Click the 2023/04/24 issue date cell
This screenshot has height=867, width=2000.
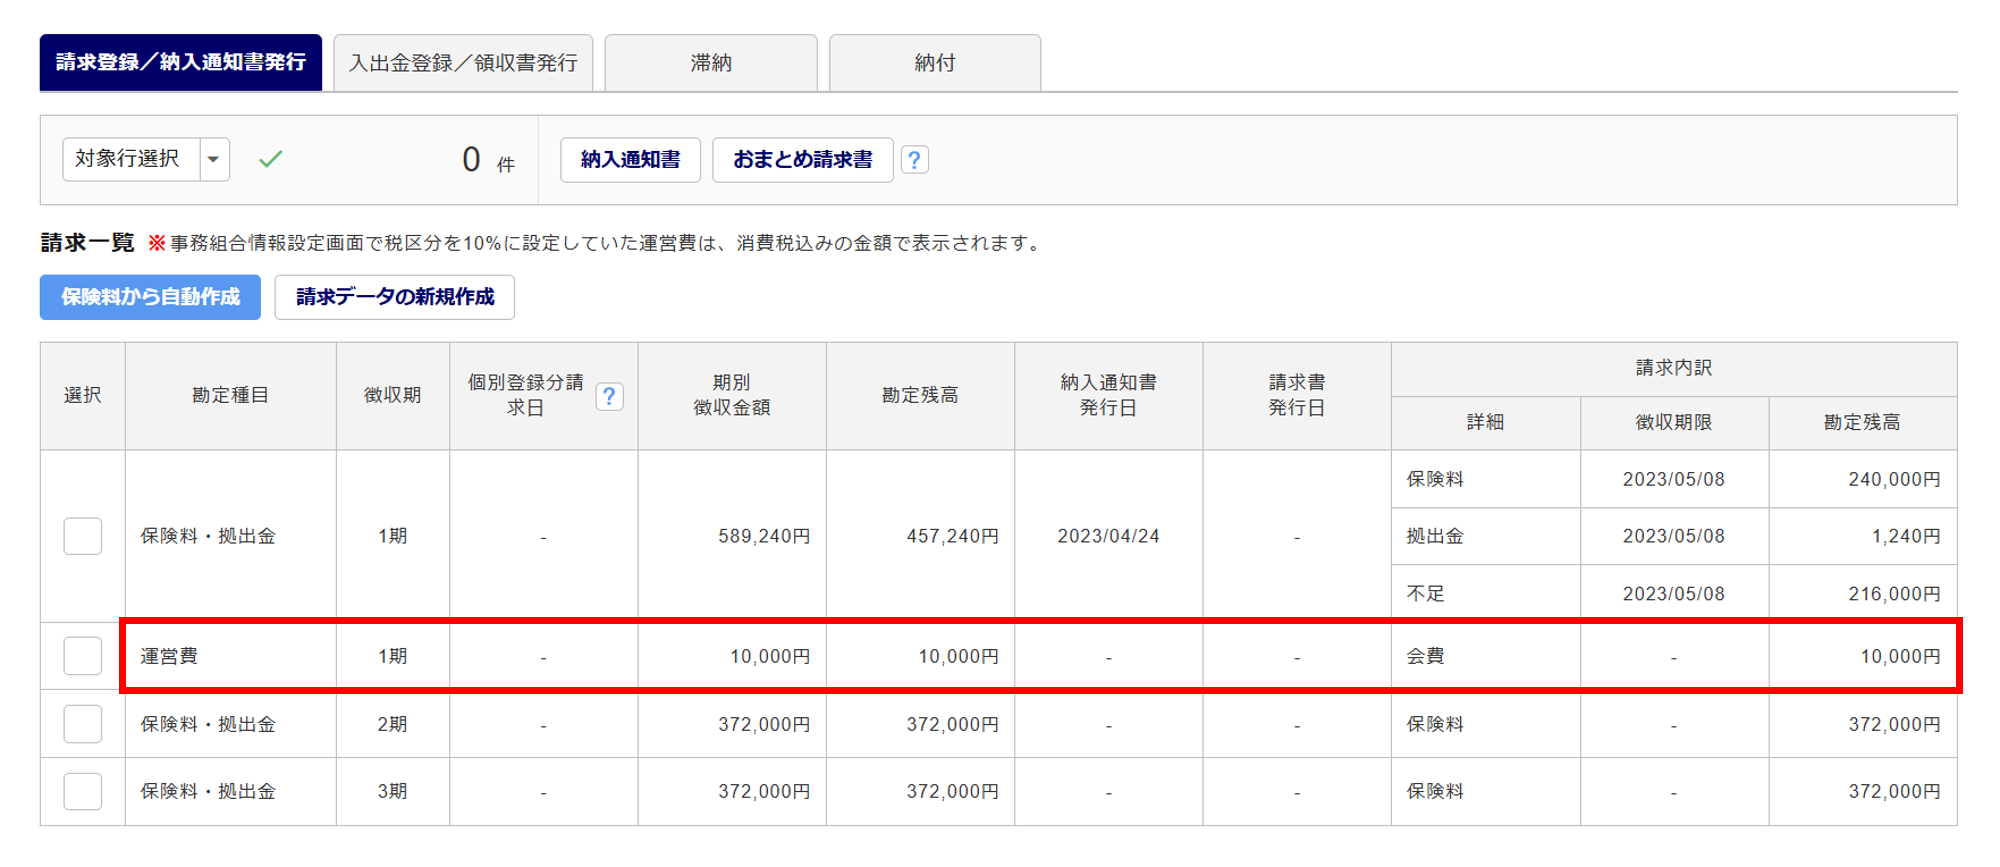point(1108,536)
